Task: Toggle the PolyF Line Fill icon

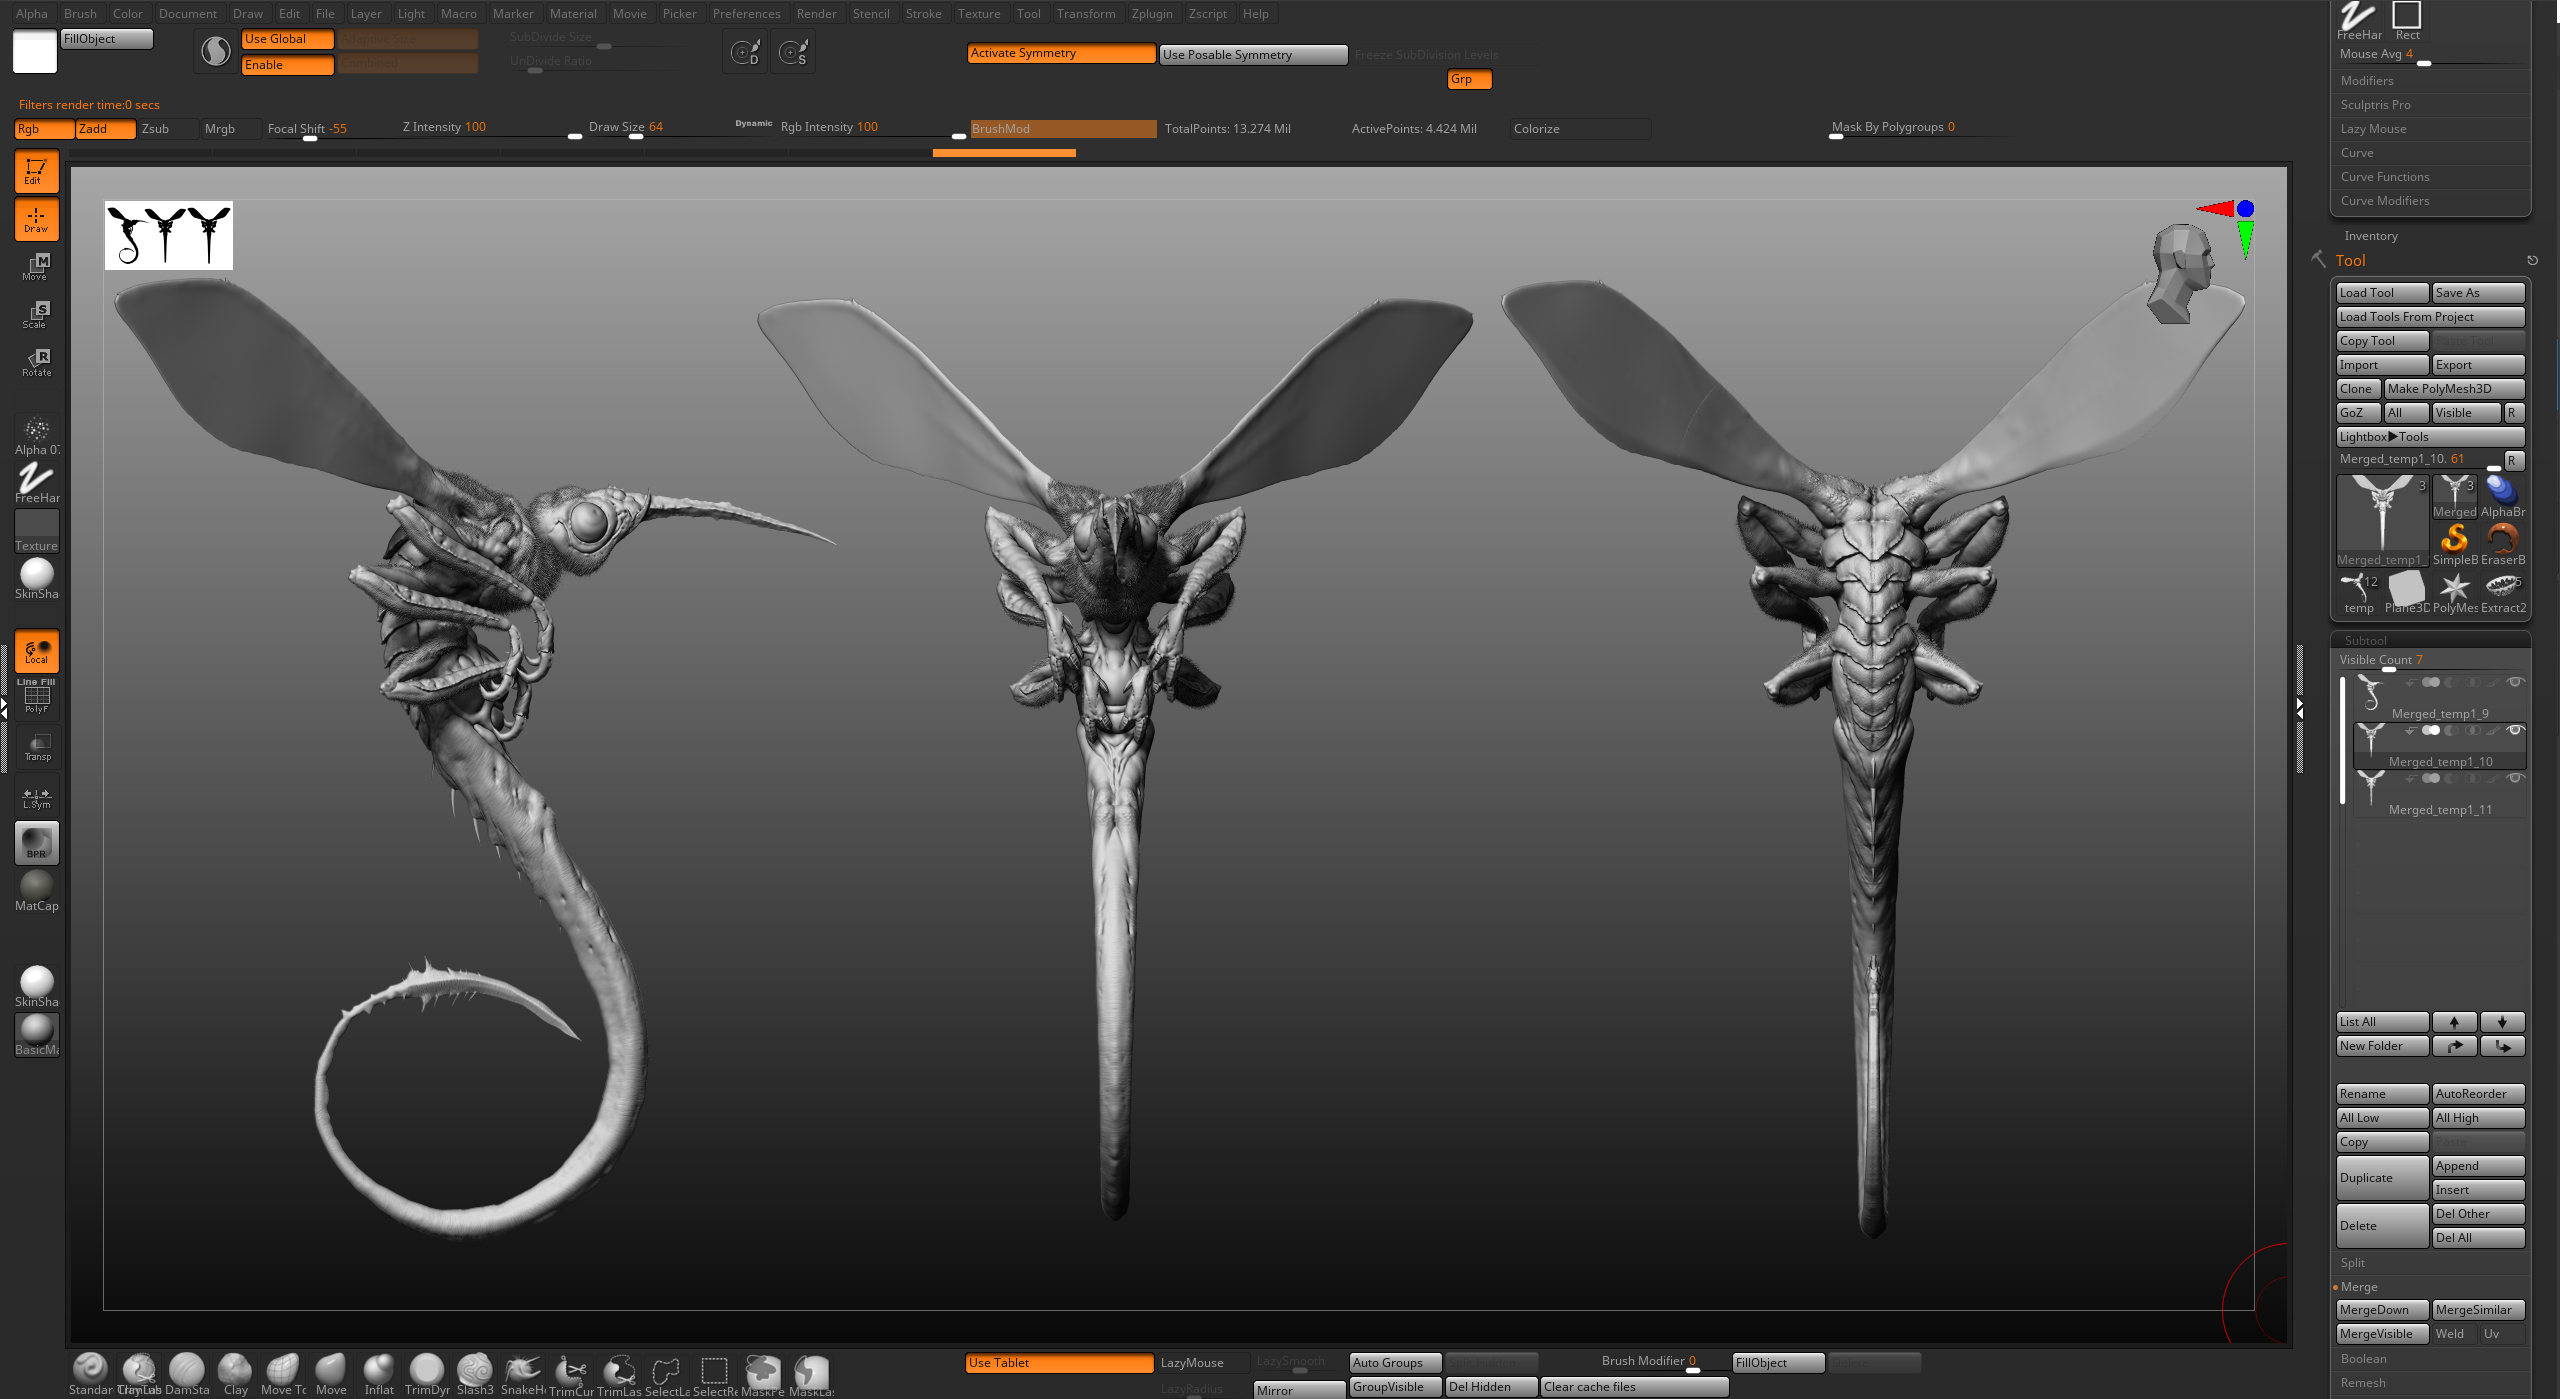Action: [x=37, y=696]
